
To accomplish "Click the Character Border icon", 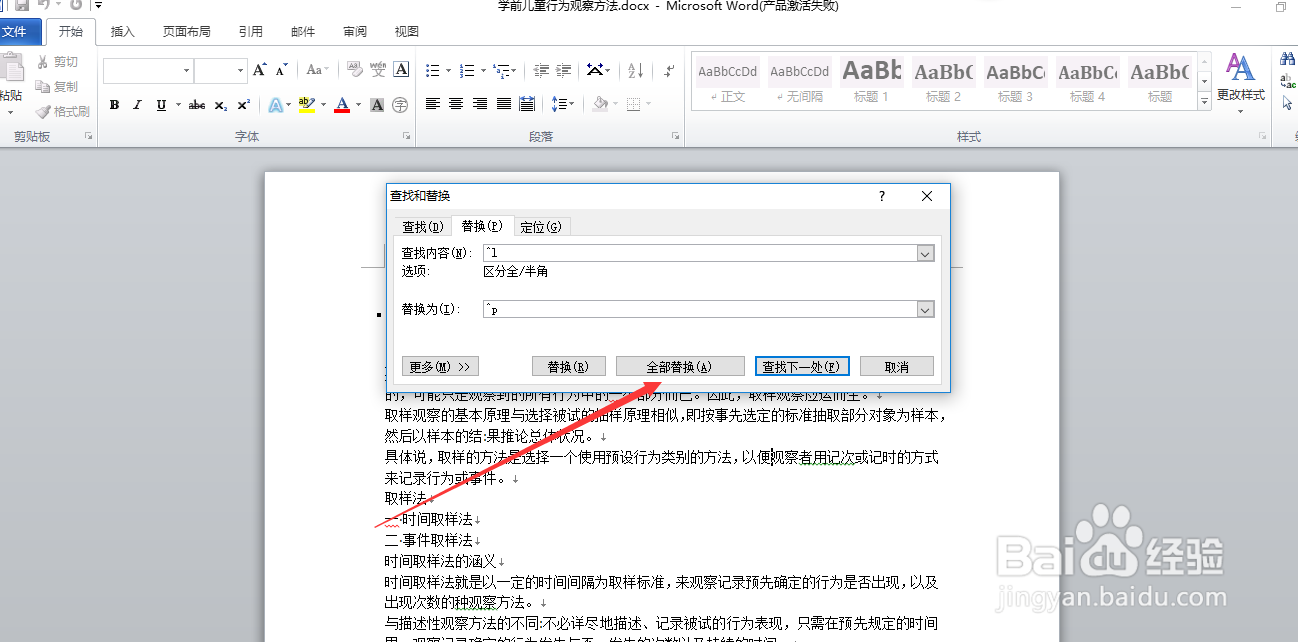I will pyautogui.click(x=401, y=70).
